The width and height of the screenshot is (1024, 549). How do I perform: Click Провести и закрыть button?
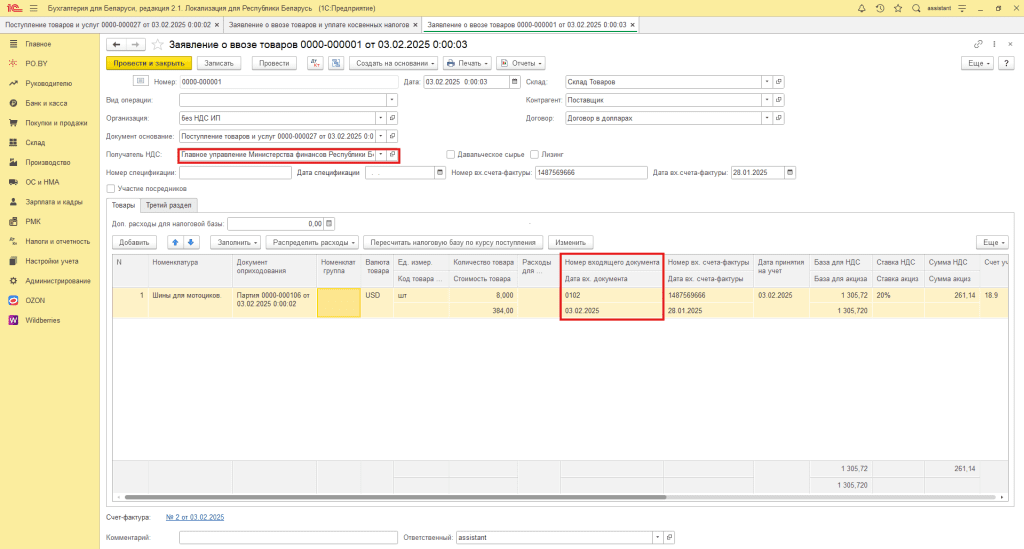(x=149, y=63)
